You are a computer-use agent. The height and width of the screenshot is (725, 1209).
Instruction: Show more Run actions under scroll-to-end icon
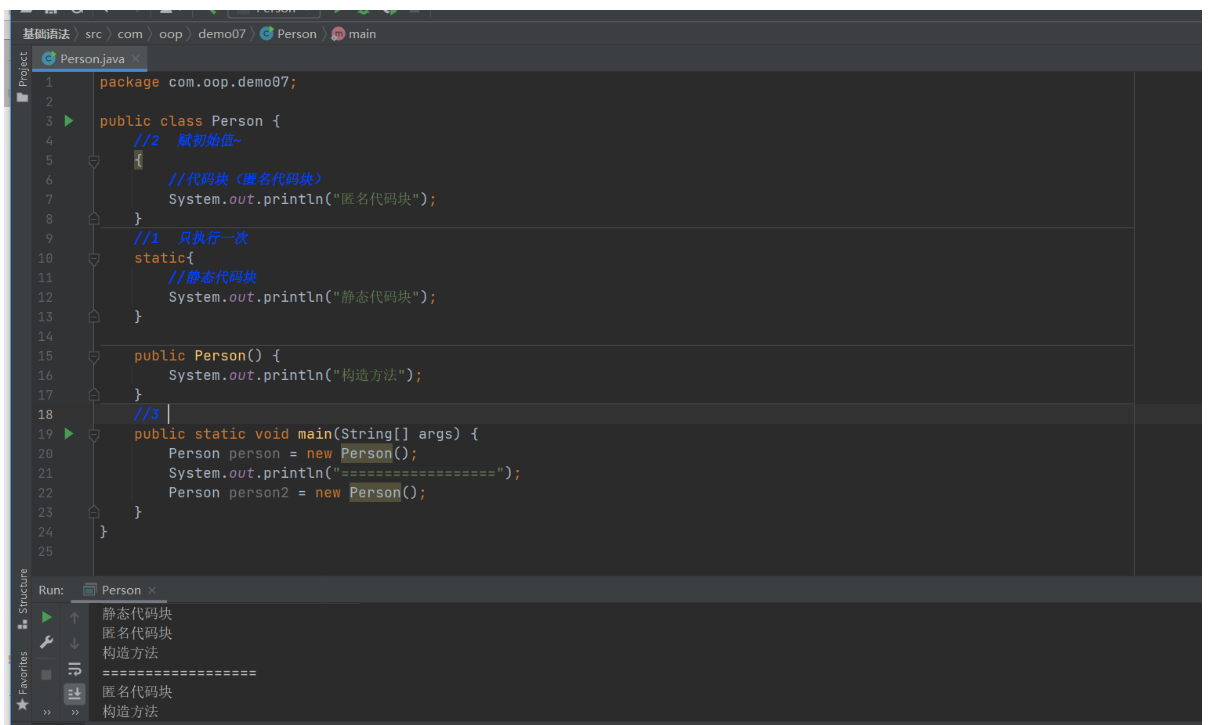click(x=75, y=713)
